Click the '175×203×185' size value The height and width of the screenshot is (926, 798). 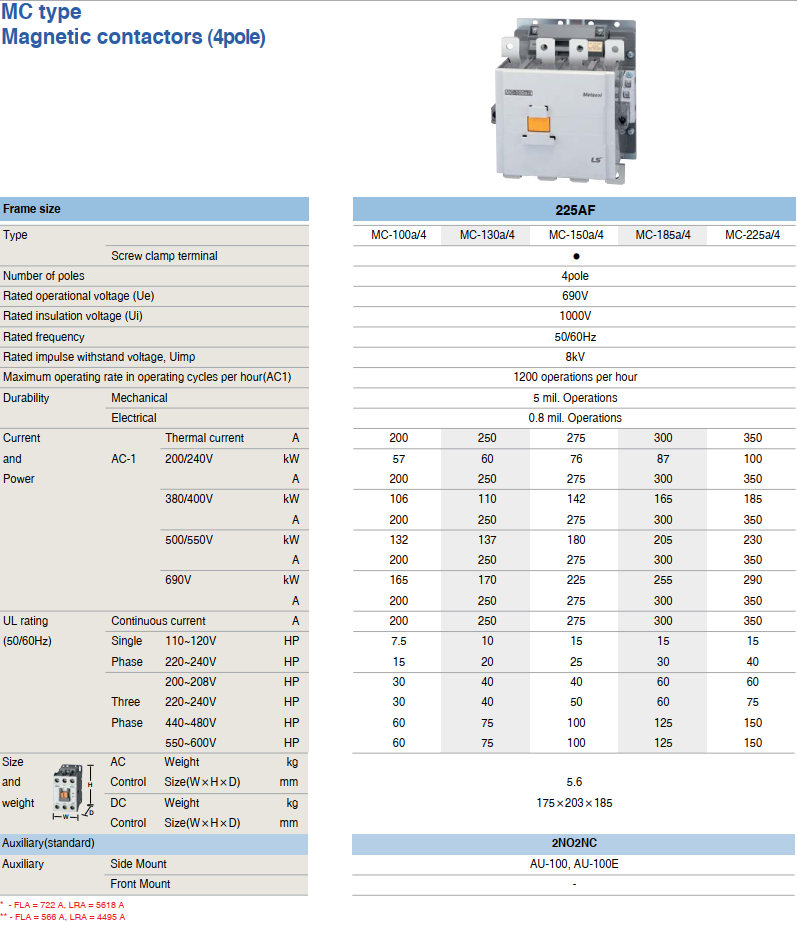pyautogui.click(x=574, y=803)
